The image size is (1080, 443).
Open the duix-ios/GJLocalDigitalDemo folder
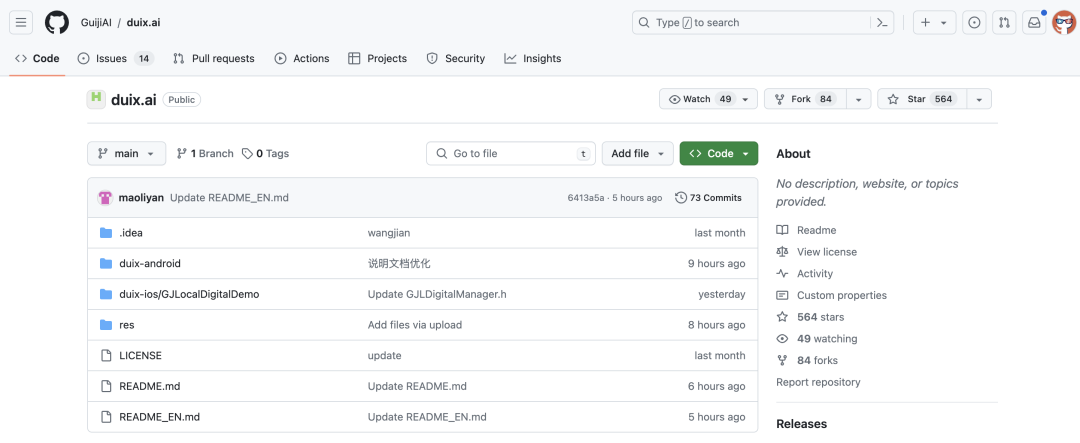point(189,294)
